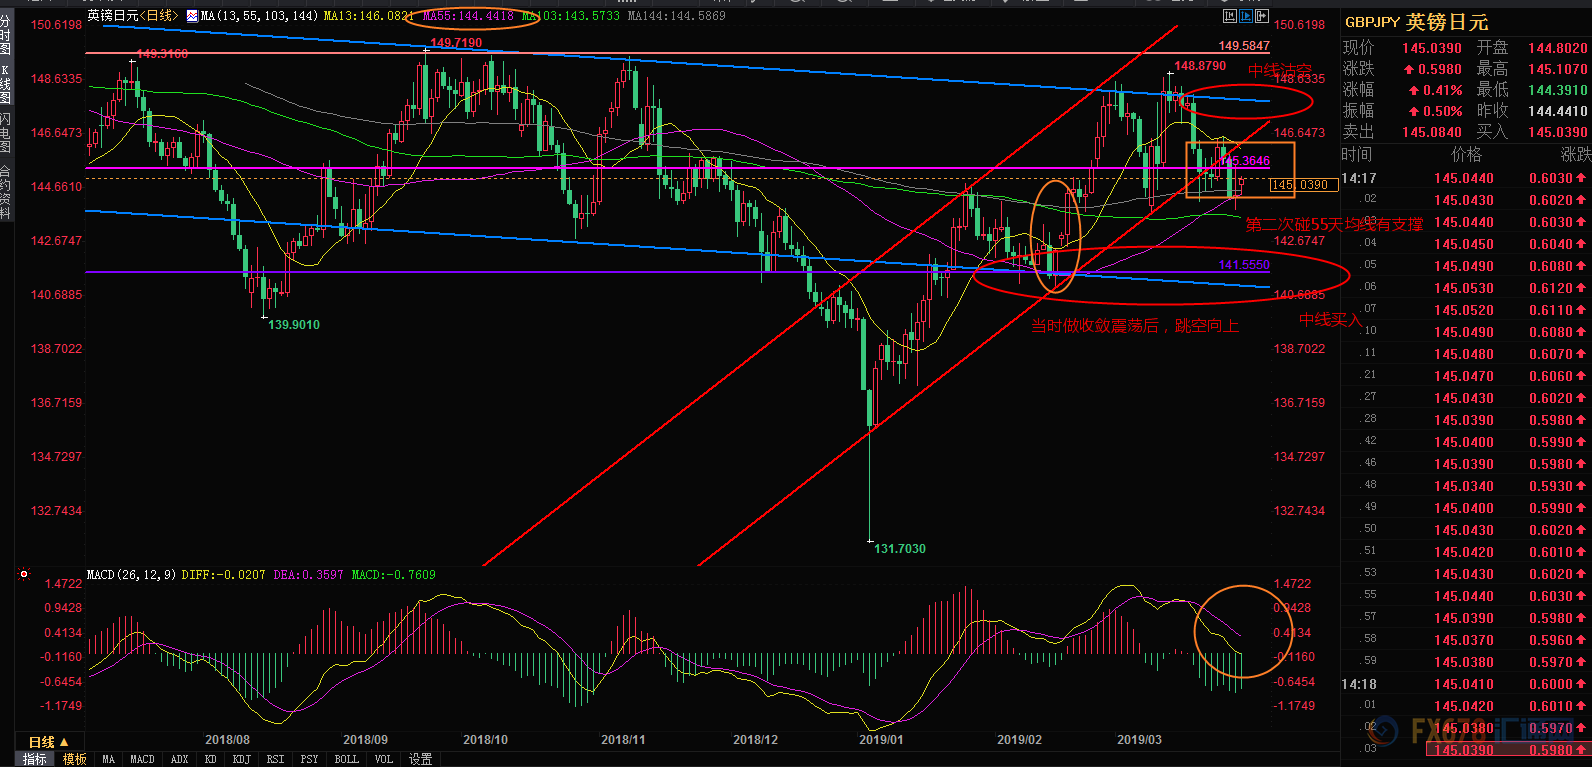Click the 2018/10 date on the time axis

[485, 740]
